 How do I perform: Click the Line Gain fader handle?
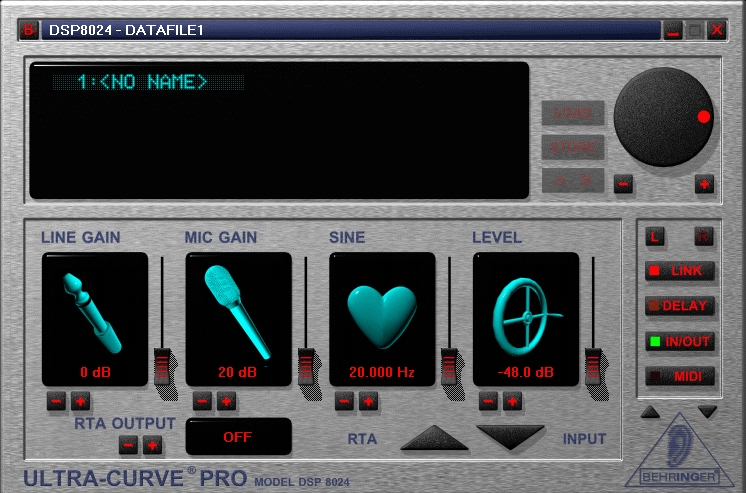coord(162,366)
